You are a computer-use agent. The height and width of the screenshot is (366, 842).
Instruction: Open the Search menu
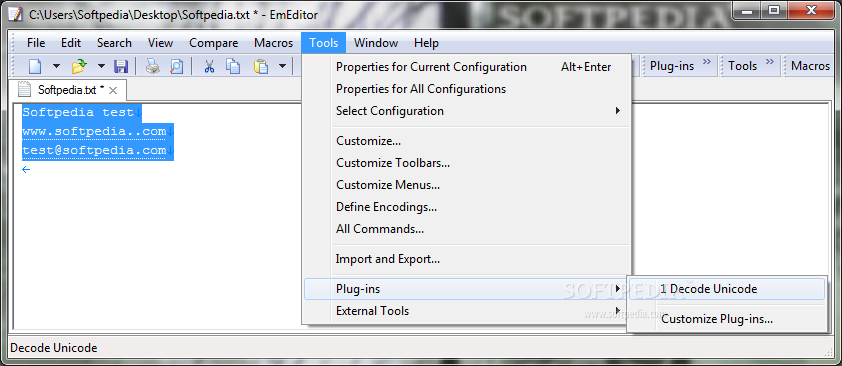click(x=114, y=43)
